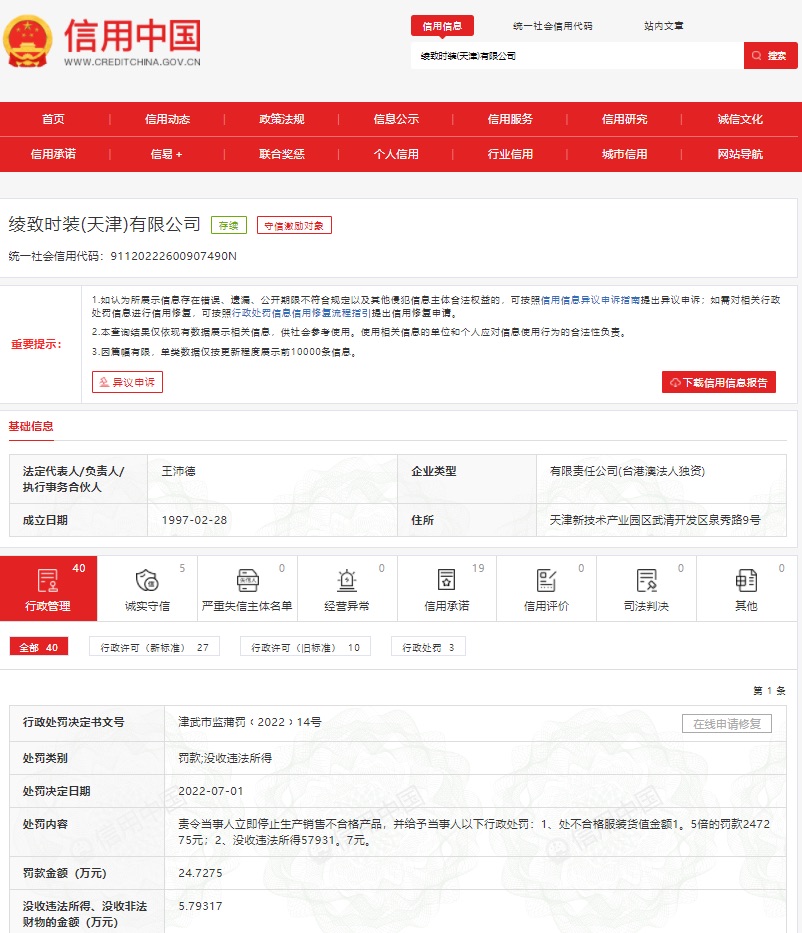The image size is (802, 933).
Task: Click the company title 绫致时装(天津)有限公司
Action: [105, 224]
